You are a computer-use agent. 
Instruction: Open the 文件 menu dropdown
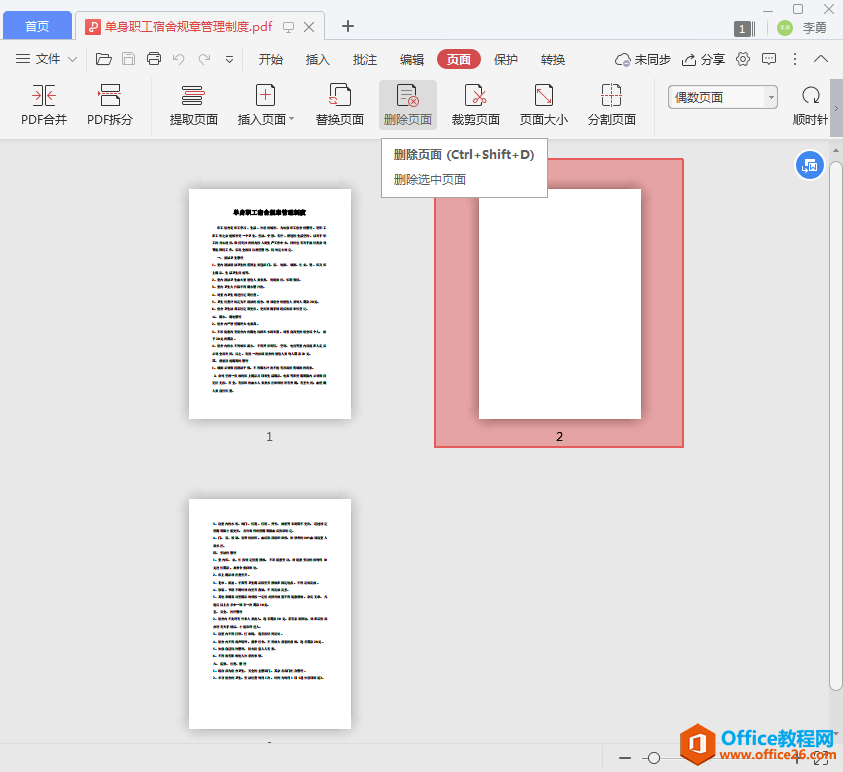[47, 59]
